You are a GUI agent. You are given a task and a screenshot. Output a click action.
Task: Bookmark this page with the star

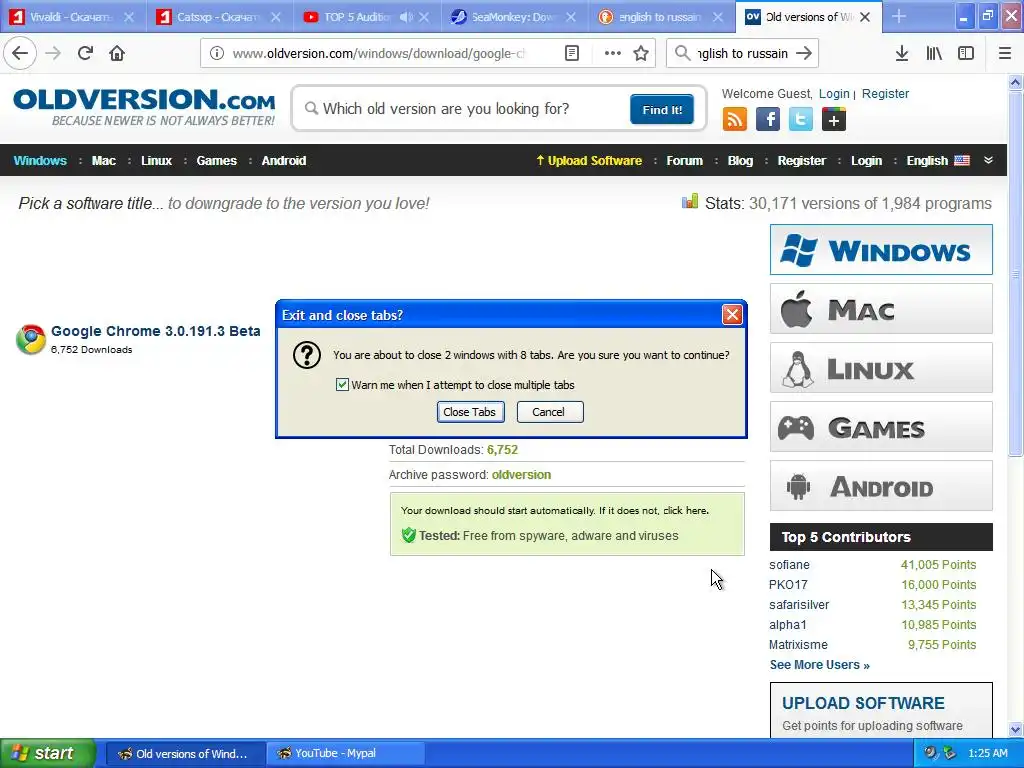point(641,54)
